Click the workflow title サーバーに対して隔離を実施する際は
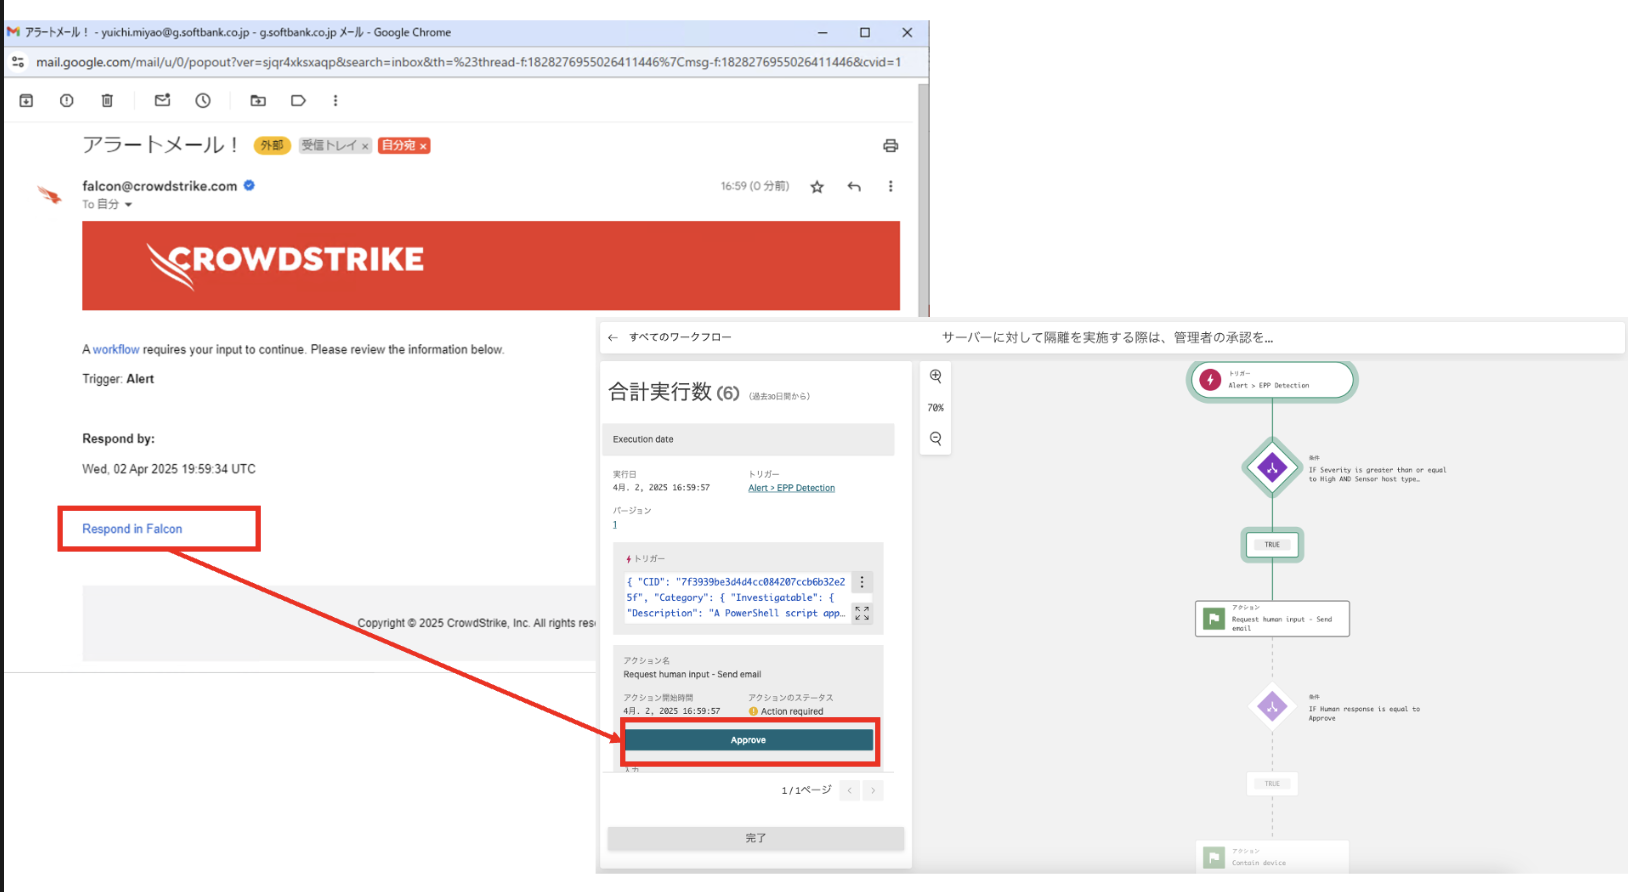1628x892 pixels. (x=1107, y=338)
